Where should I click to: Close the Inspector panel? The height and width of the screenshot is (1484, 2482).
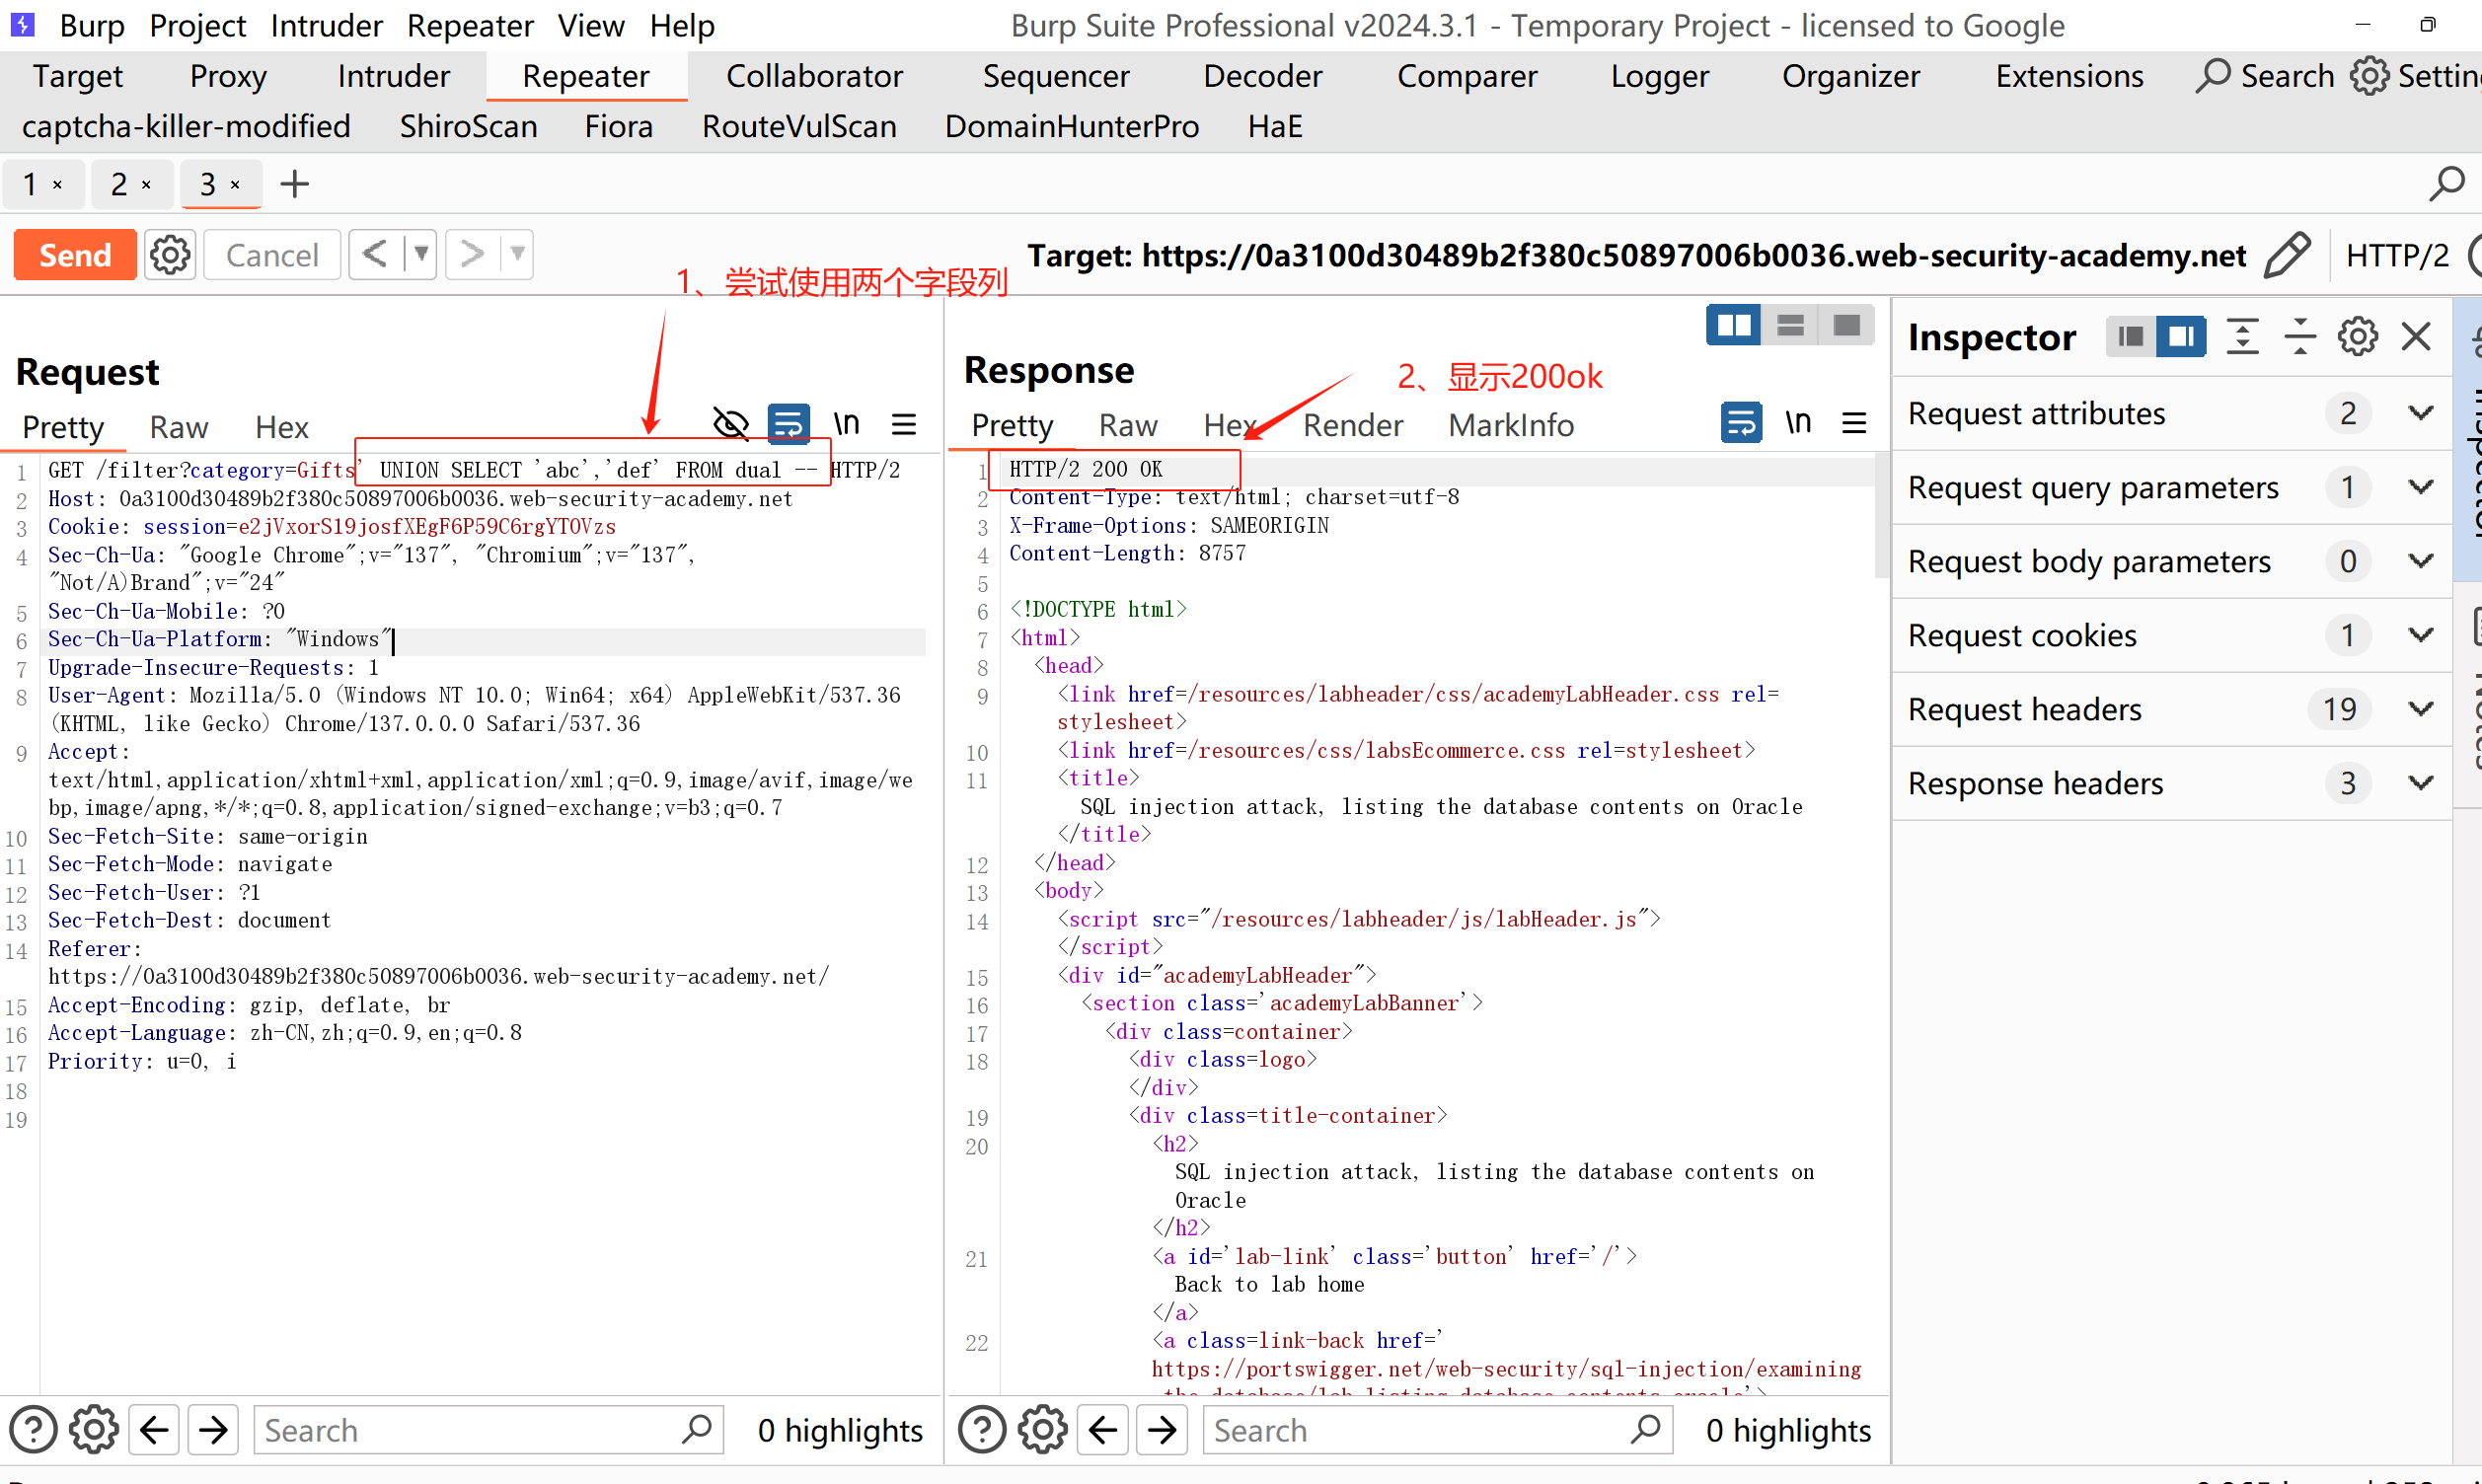[2416, 337]
